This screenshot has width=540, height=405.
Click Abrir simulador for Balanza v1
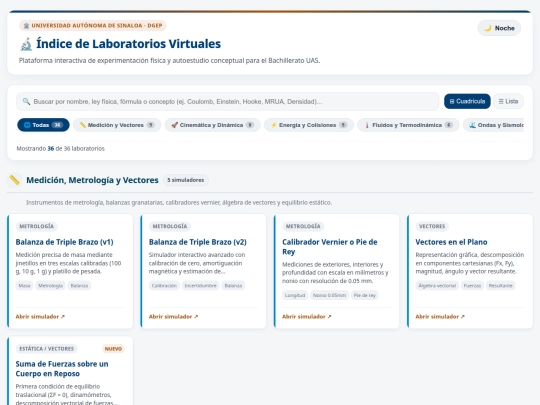(x=40, y=316)
